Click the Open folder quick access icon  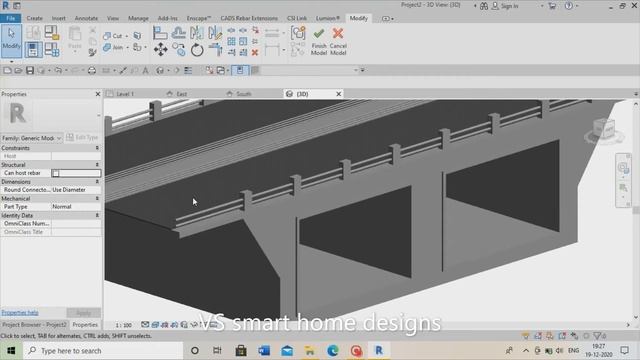pyautogui.click(x=18, y=70)
